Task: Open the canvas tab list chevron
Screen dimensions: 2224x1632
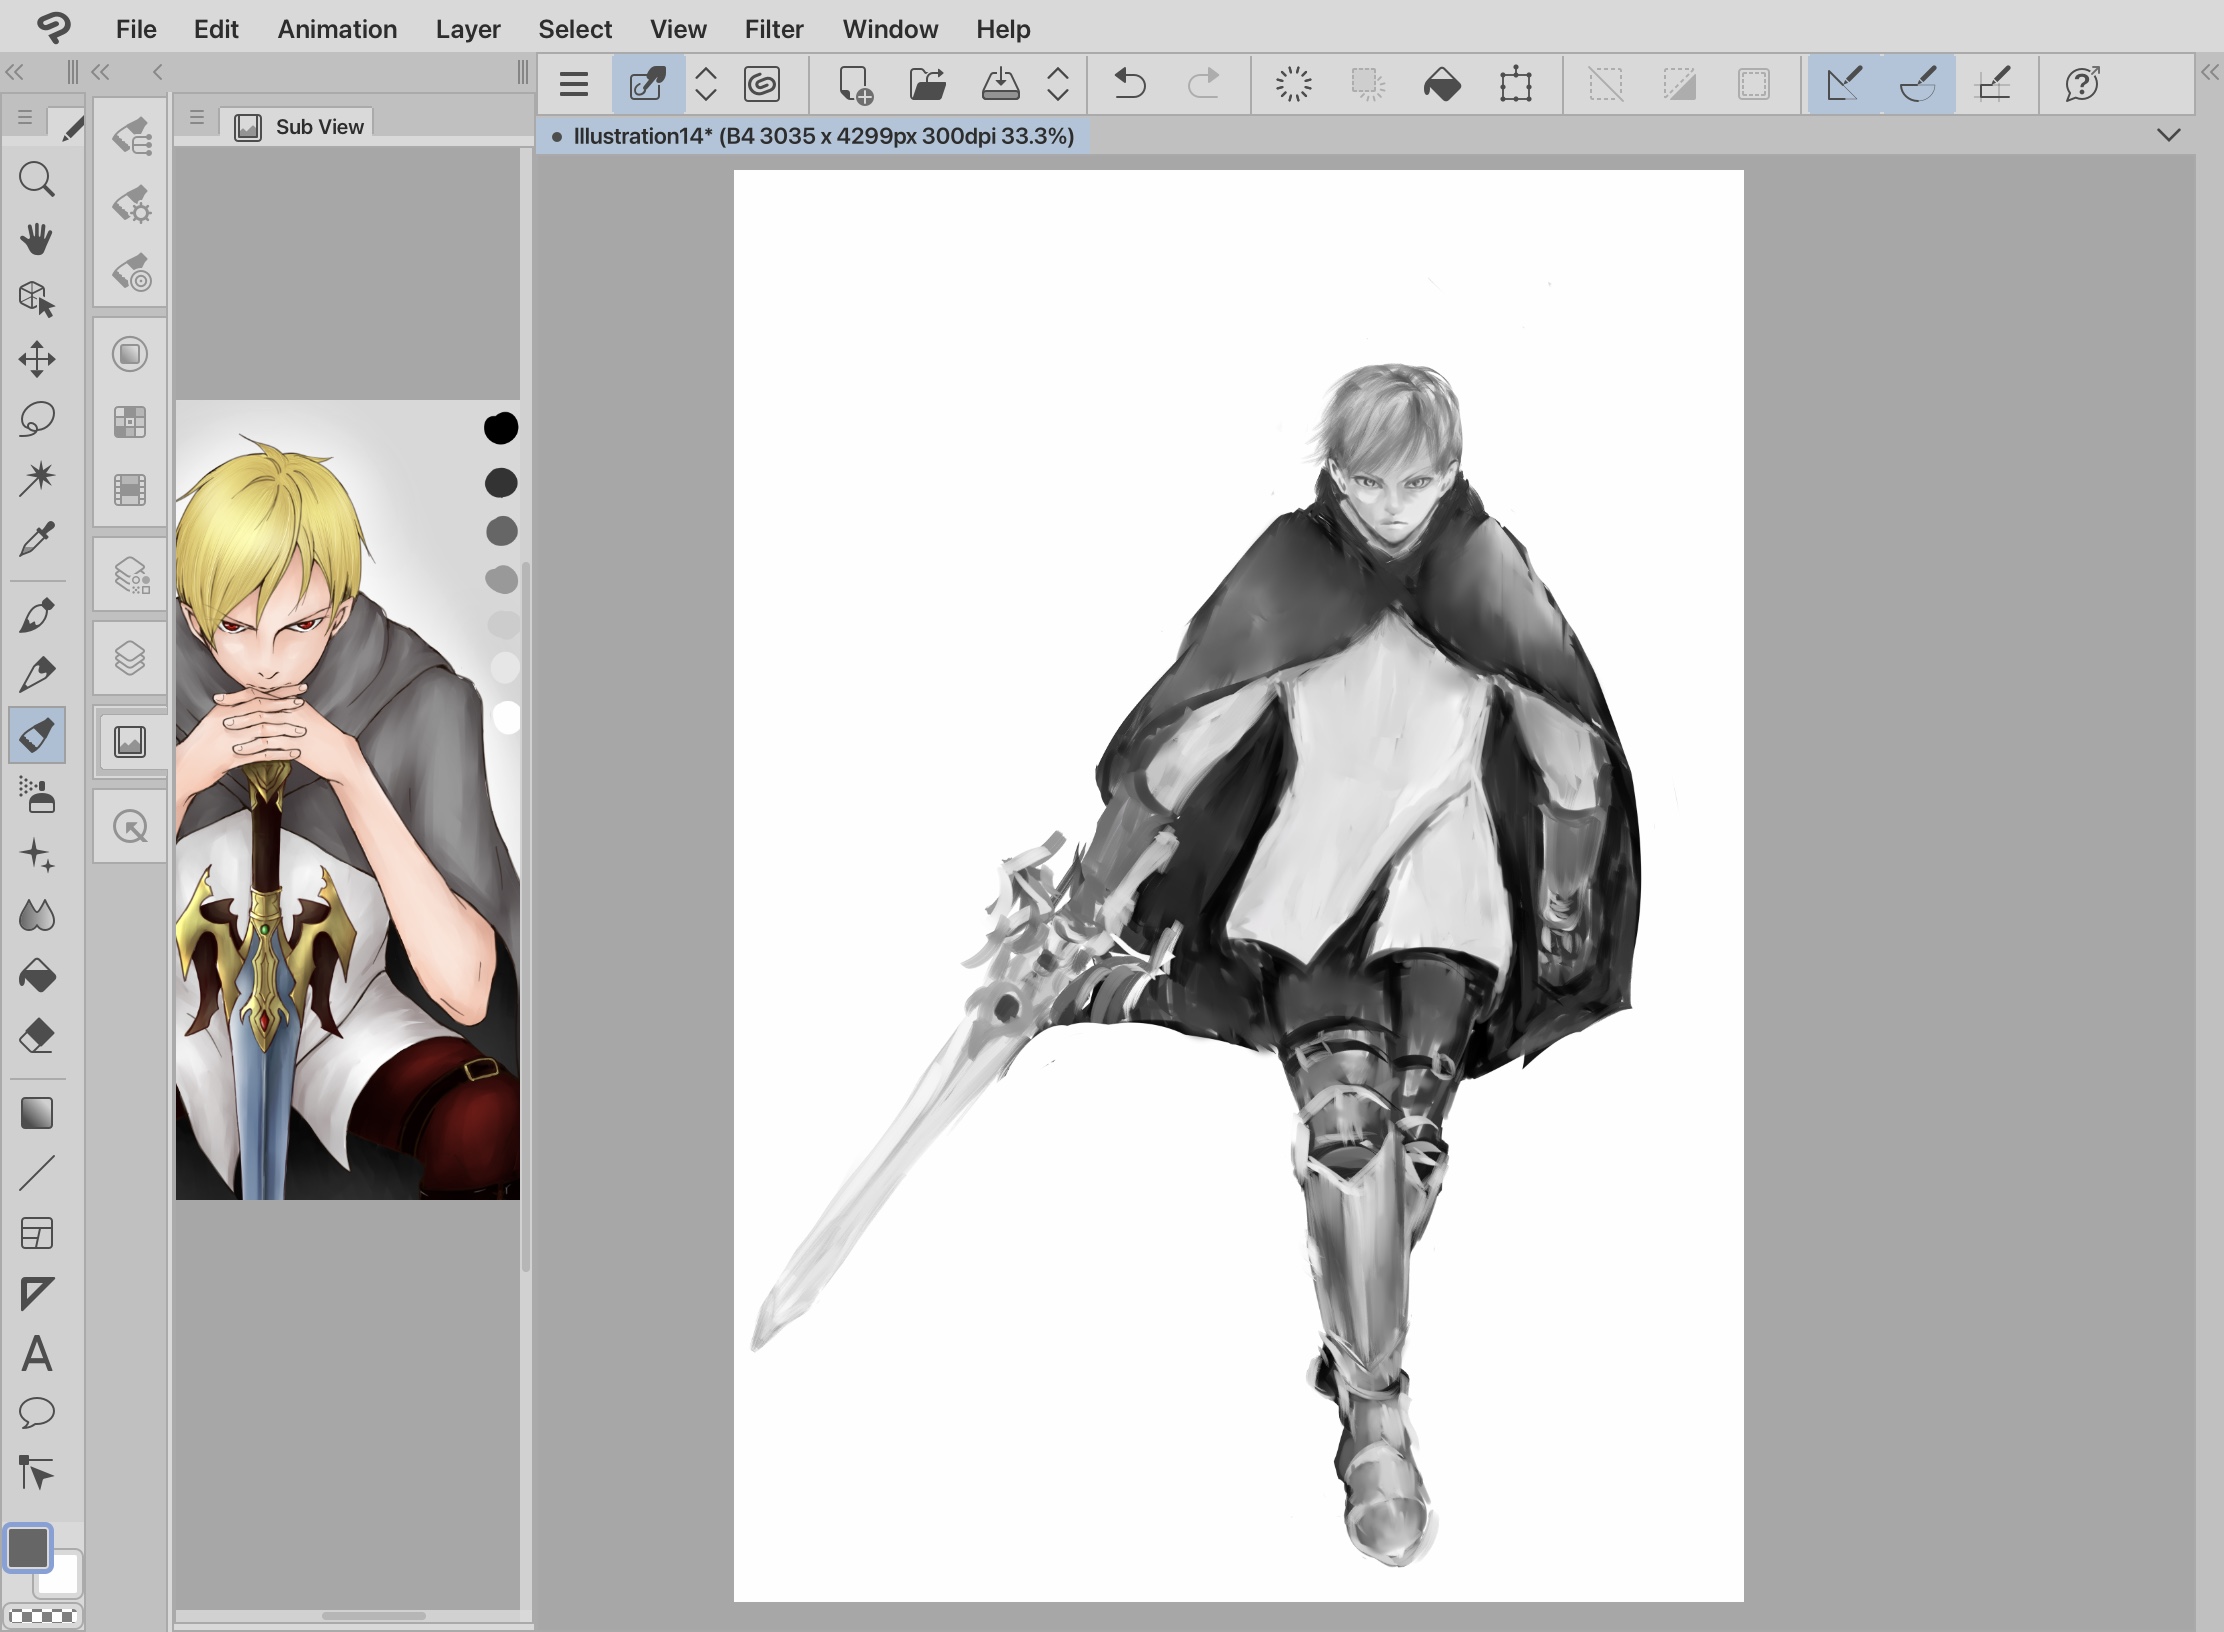Action: click(x=2168, y=135)
